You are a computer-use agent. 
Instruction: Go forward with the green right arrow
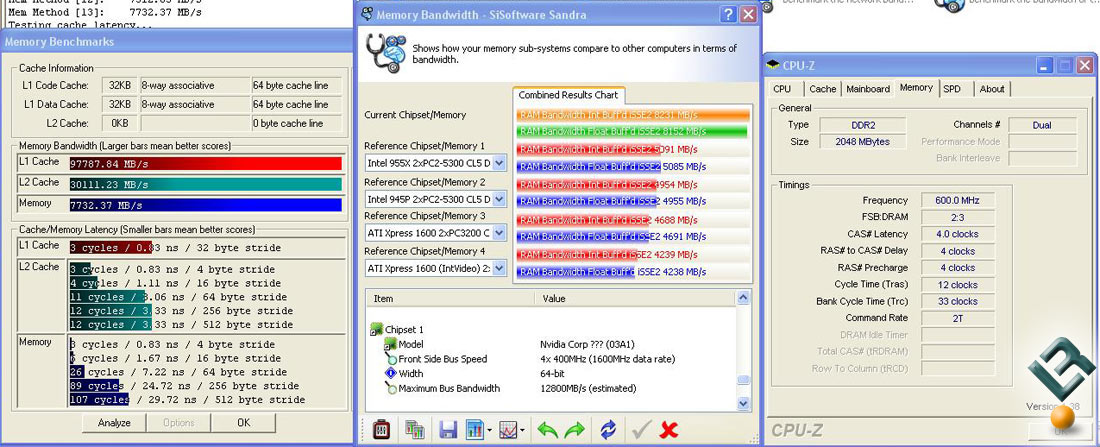pyautogui.click(x=574, y=429)
